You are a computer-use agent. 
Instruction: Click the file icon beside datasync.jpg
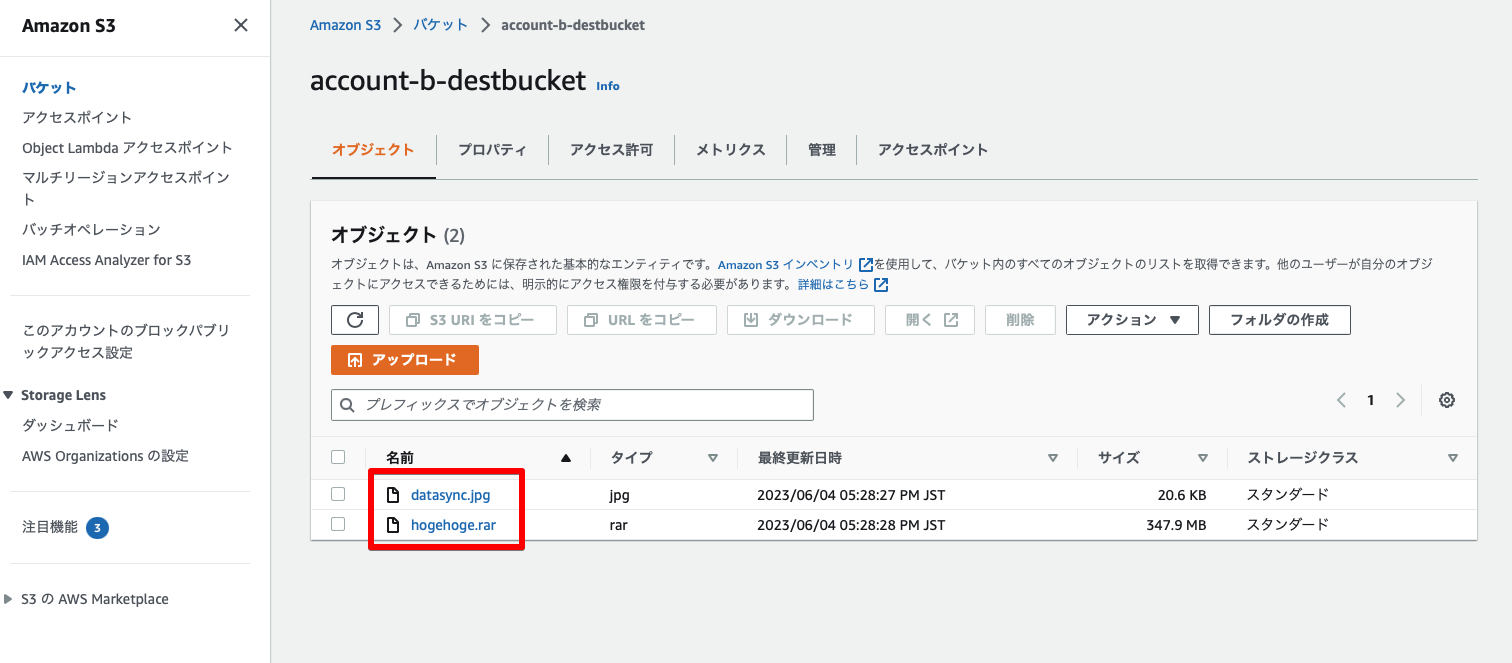[393, 494]
